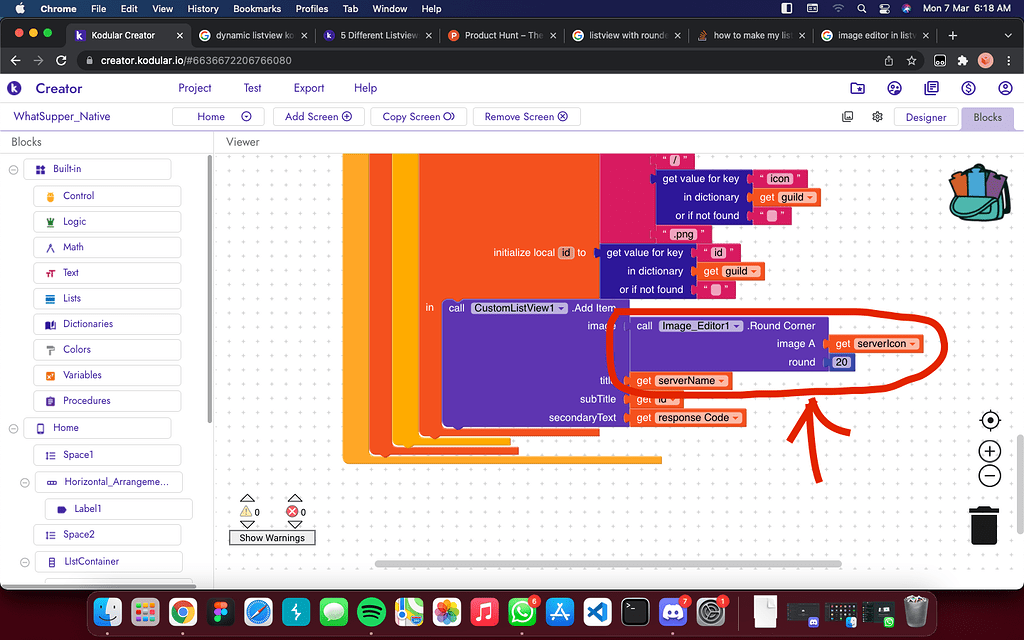Open Discord from the Dock
1024x640 pixels.
673,613
